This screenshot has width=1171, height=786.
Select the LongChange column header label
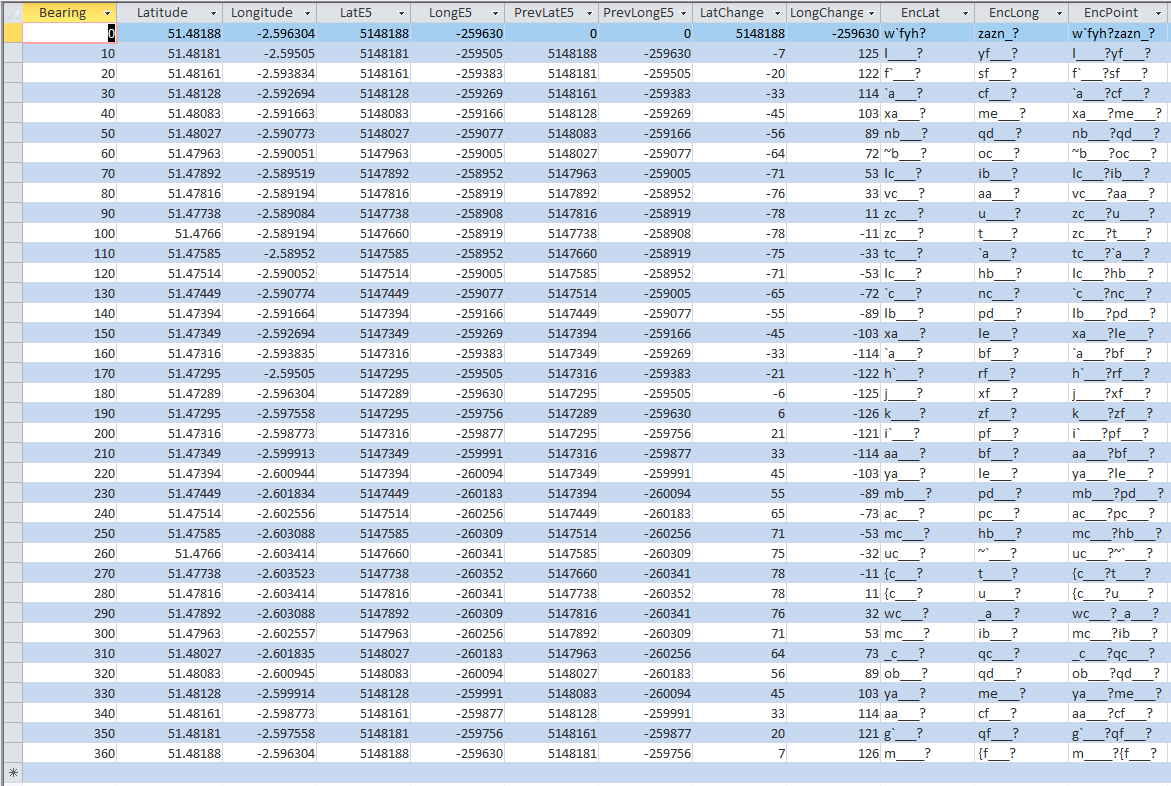[827, 13]
